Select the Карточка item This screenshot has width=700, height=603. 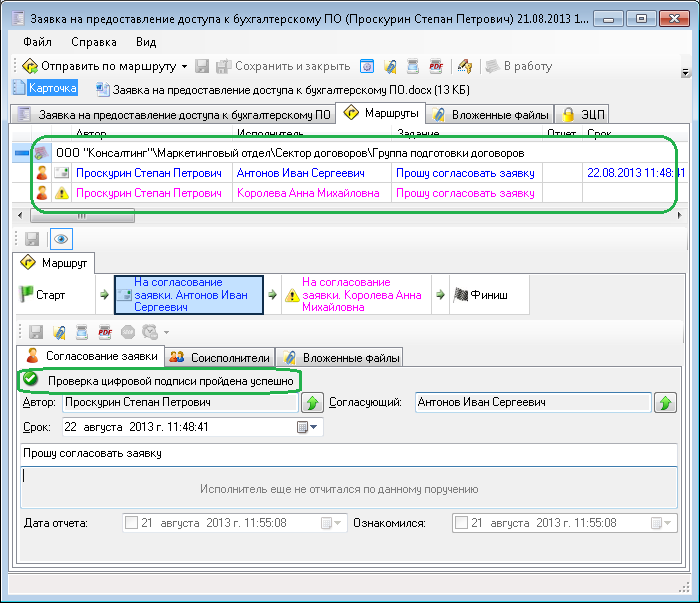46,87
